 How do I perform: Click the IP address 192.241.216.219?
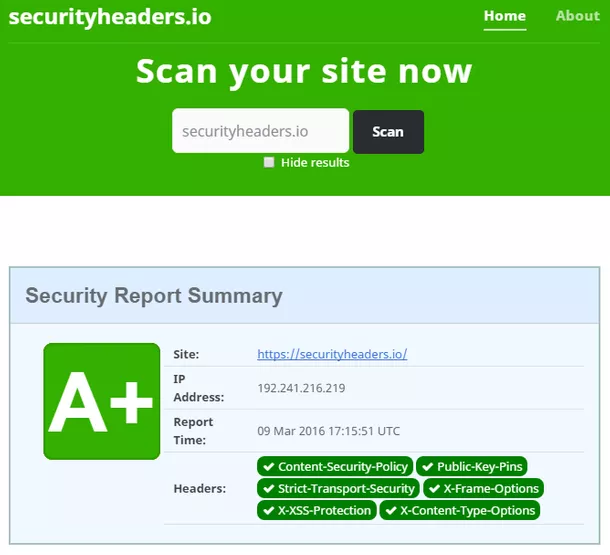click(x=301, y=388)
